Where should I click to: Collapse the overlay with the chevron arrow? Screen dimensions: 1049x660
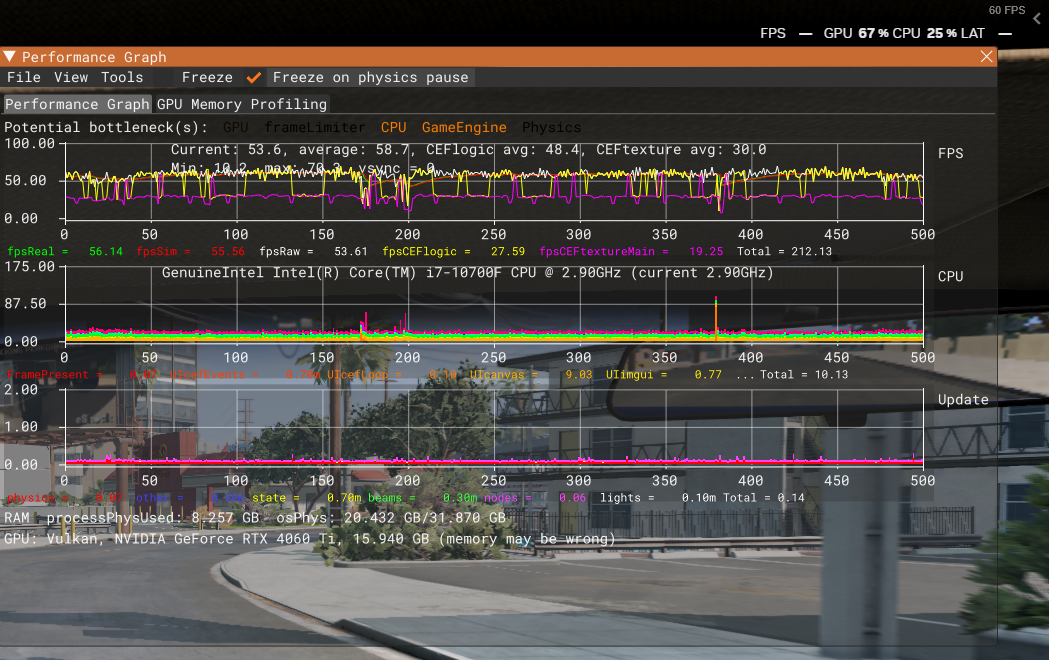(1038, 19)
